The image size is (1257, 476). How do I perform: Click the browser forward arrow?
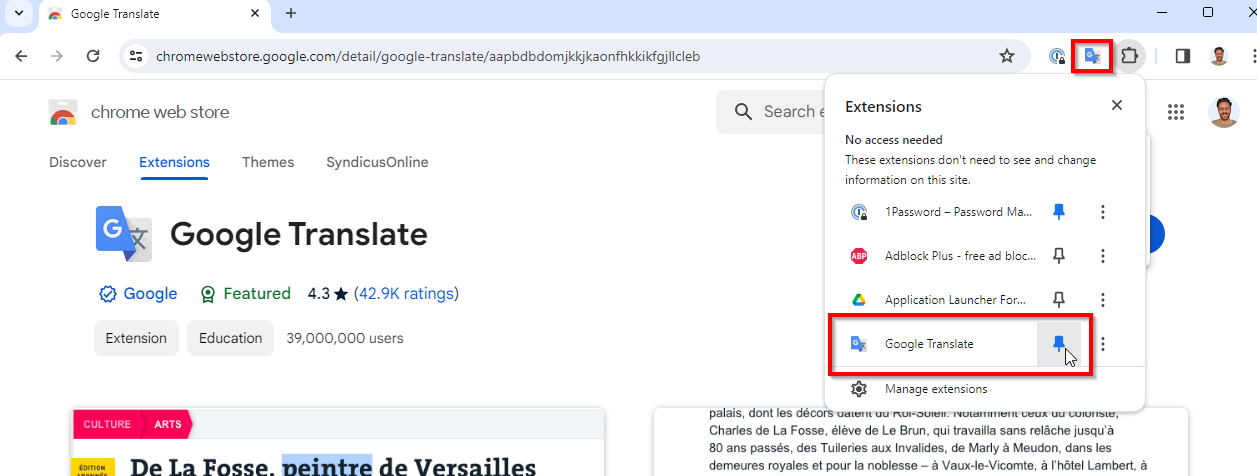(x=57, y=56)
